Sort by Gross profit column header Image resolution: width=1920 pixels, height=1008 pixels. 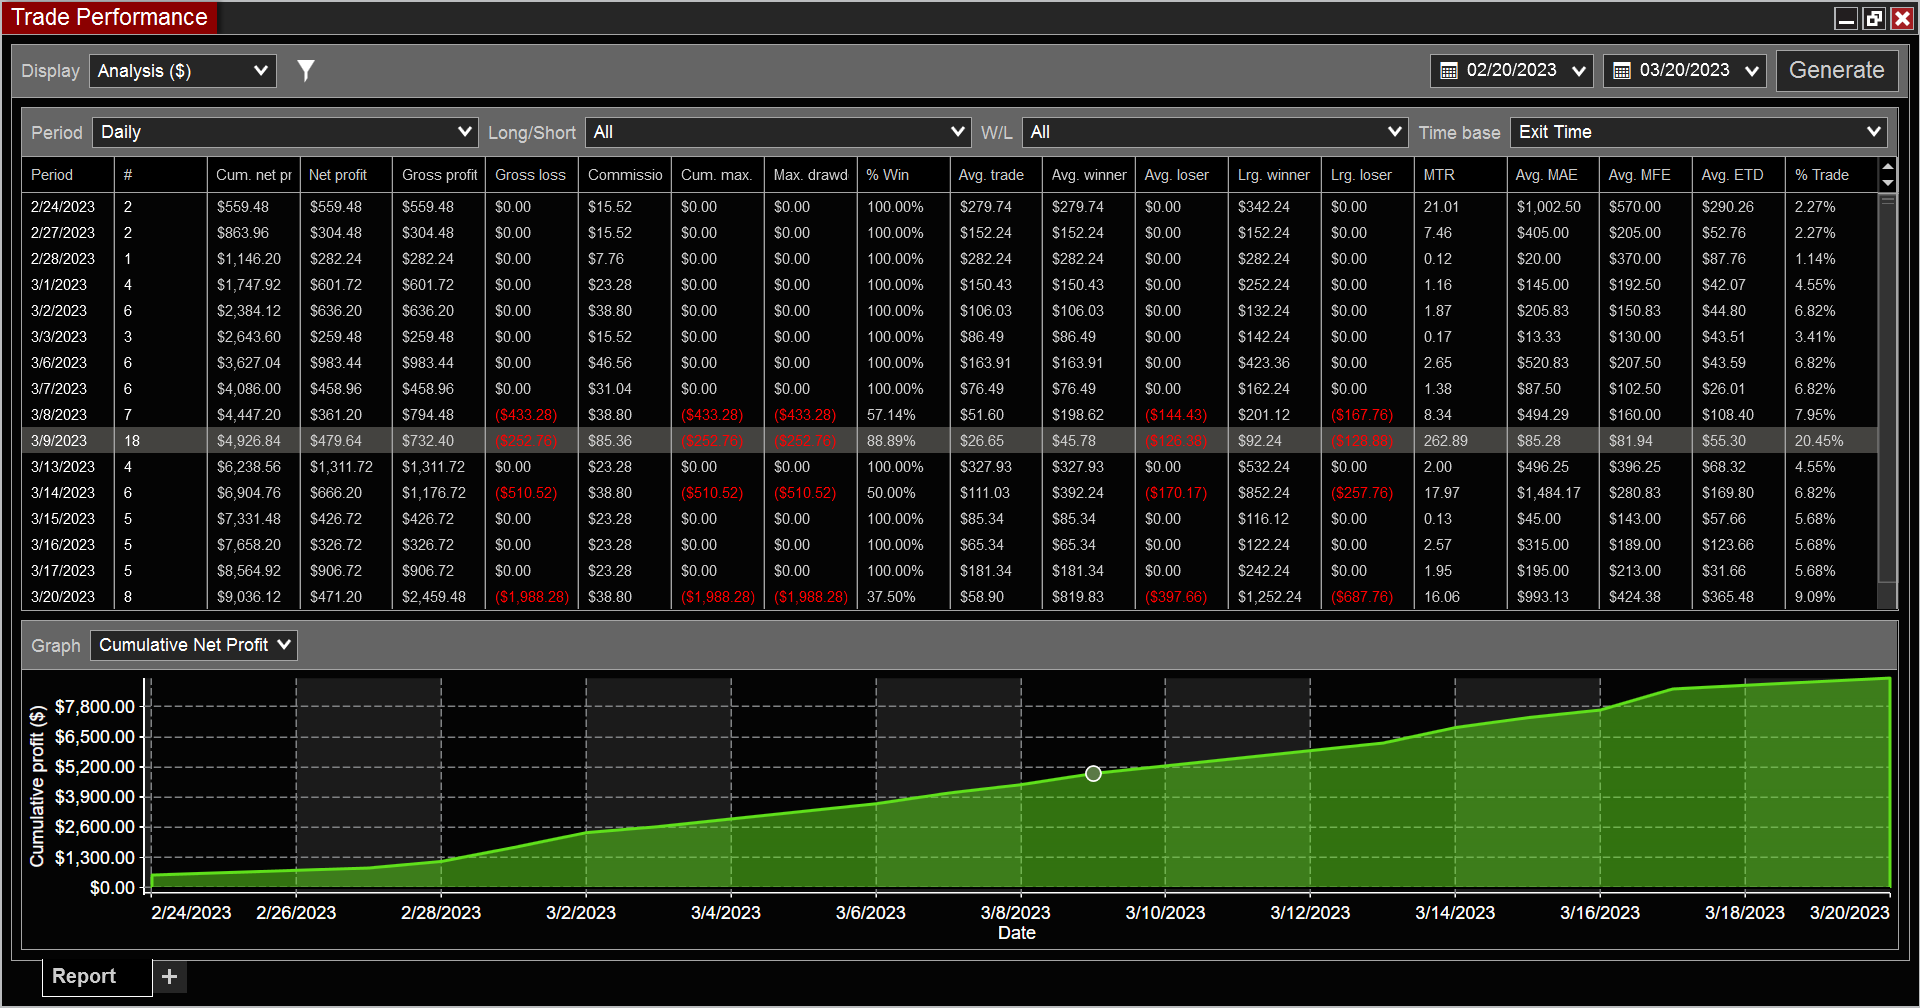tap(440, 175)
